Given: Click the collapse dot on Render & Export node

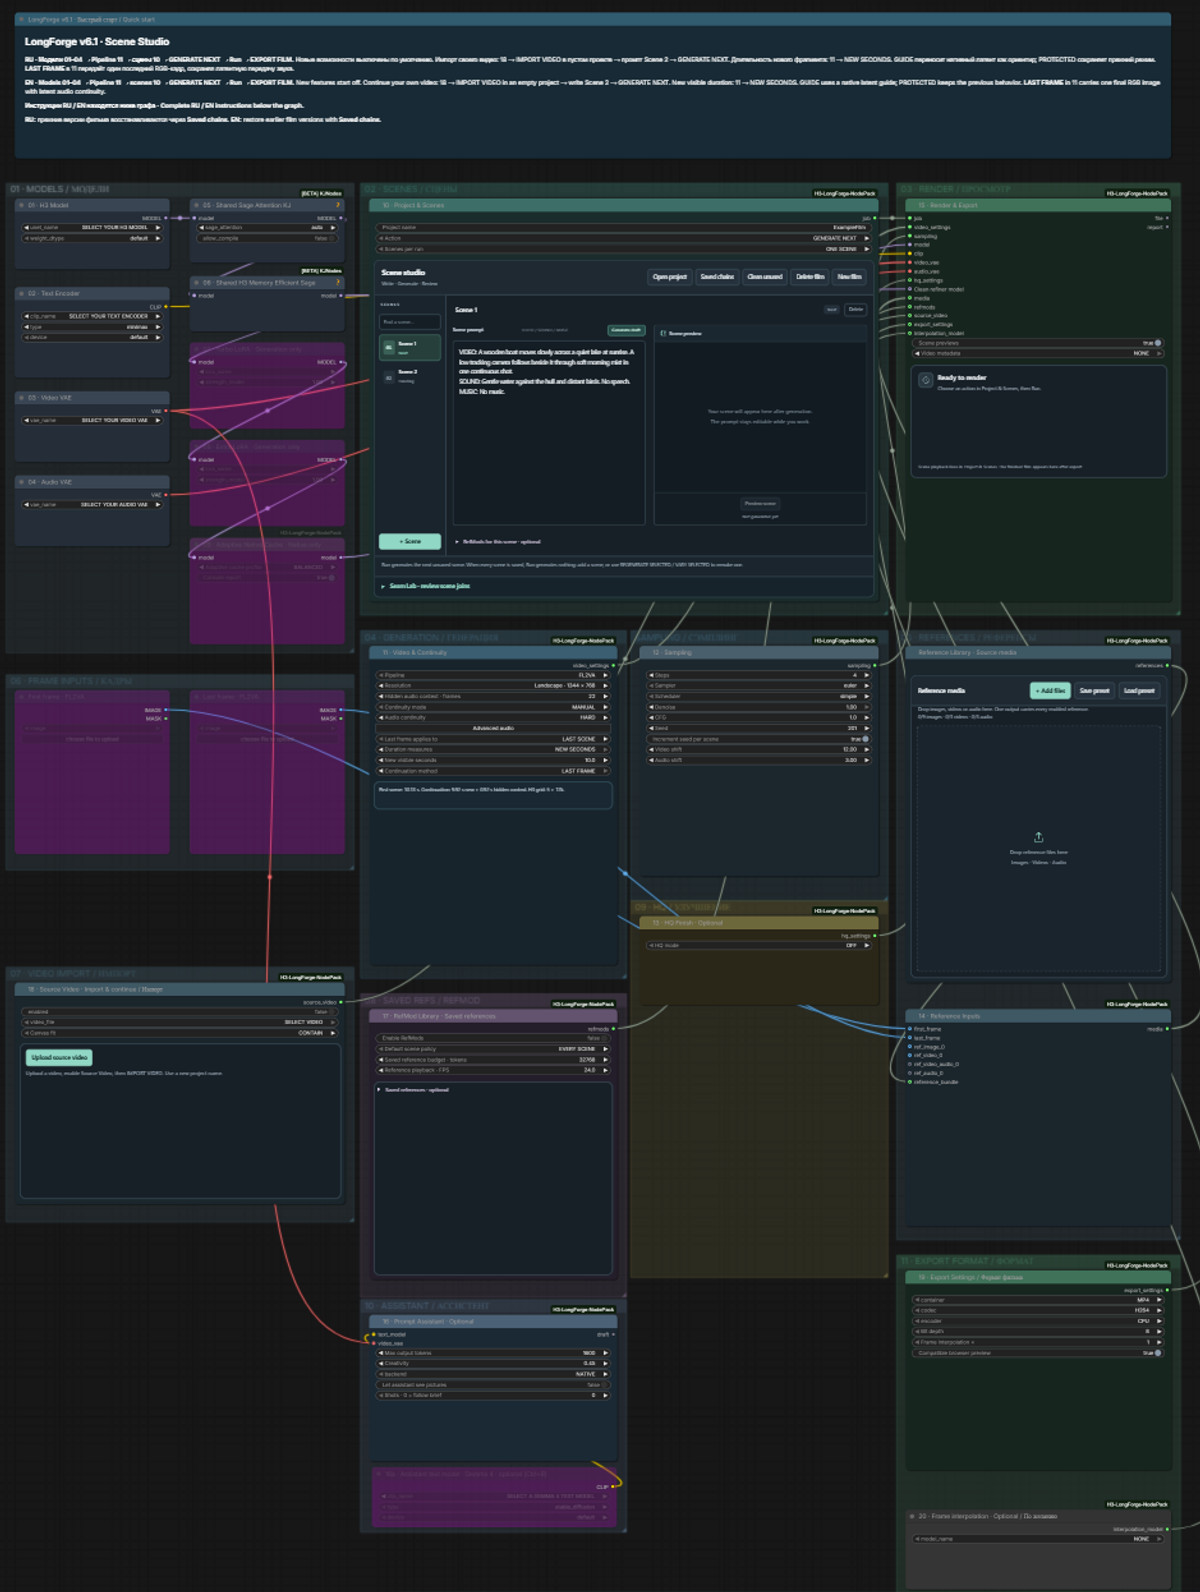Looking at the screenshot, I should [x=912, y=205].
